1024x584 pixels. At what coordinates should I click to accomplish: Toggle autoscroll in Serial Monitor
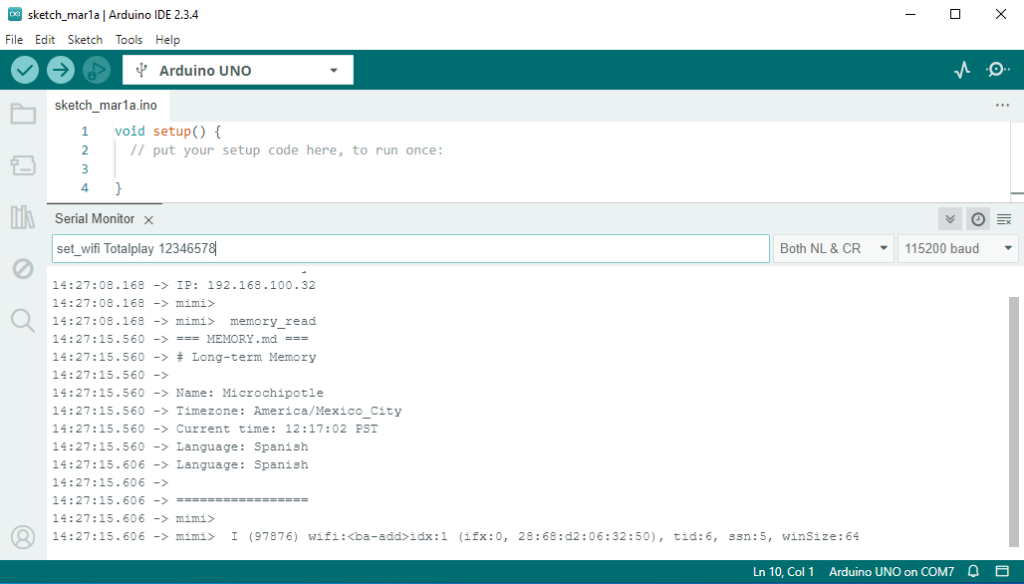point(950,219)
